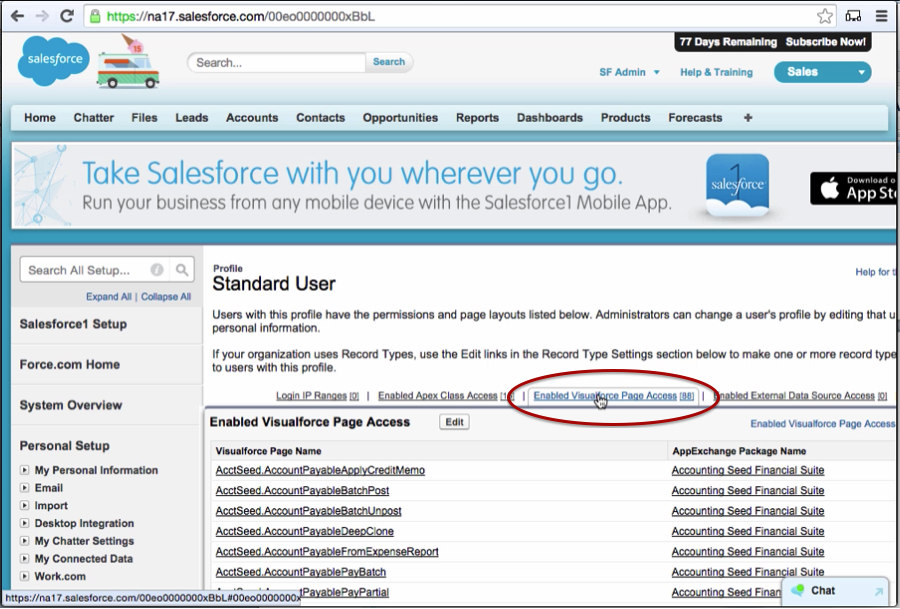The image size is (900, 609).
Task: Click the Search button beside global search
Action: 389,62
